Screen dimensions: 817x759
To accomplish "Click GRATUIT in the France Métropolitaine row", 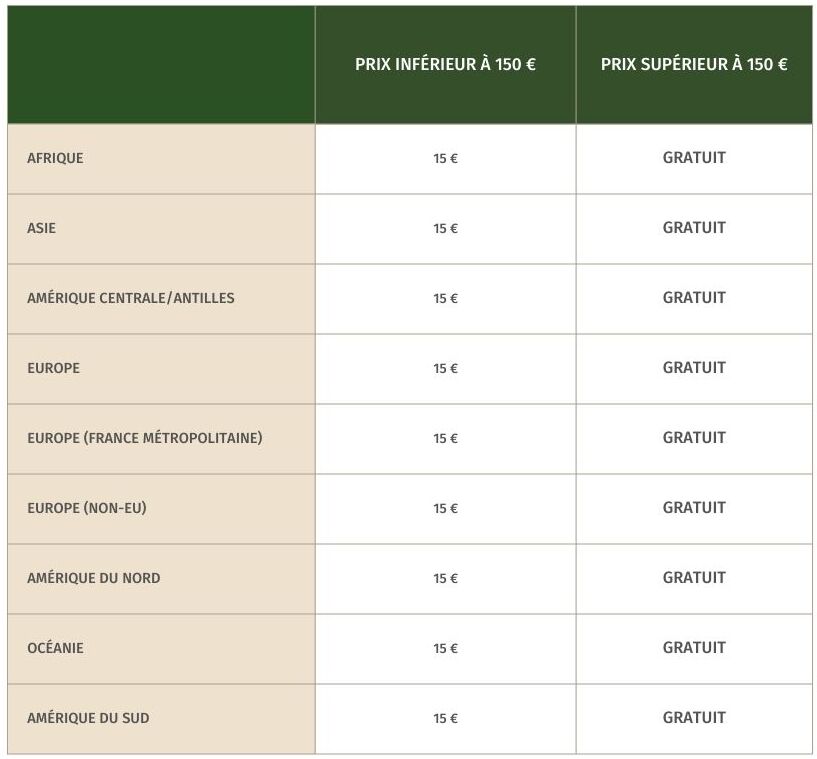I will (x=694, y=438).
